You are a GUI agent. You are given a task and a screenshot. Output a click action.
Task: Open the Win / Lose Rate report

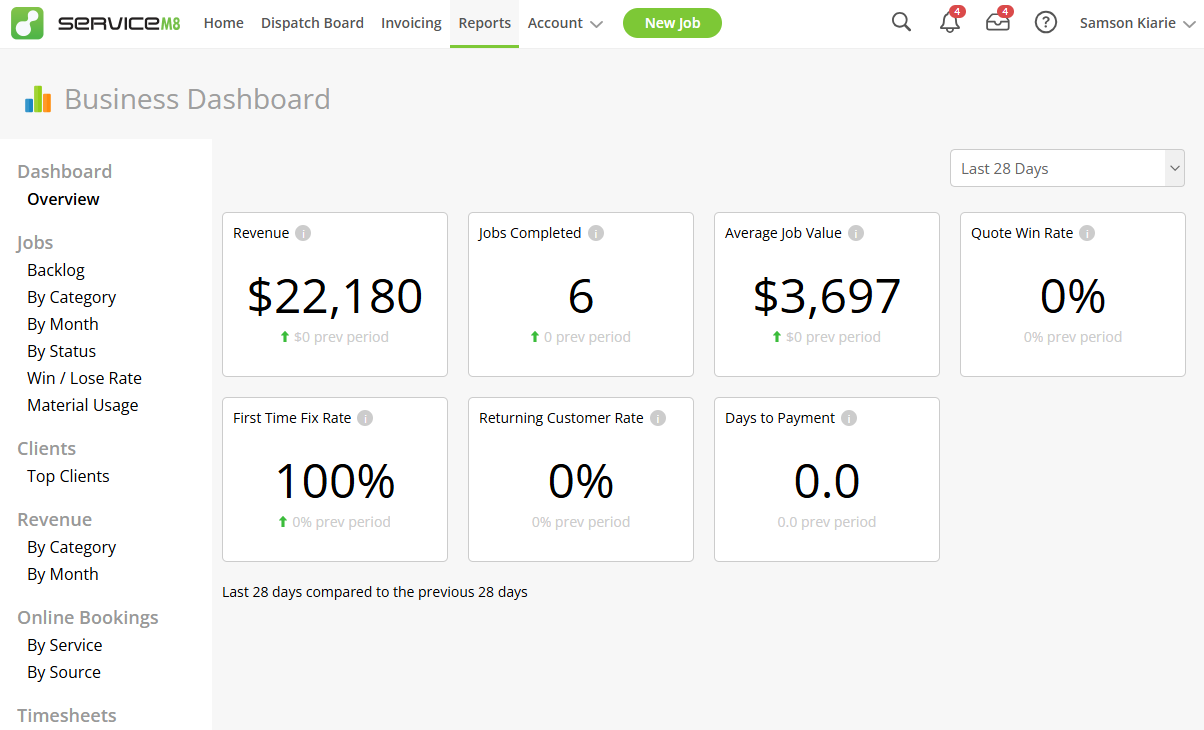[x=84, y=378]
